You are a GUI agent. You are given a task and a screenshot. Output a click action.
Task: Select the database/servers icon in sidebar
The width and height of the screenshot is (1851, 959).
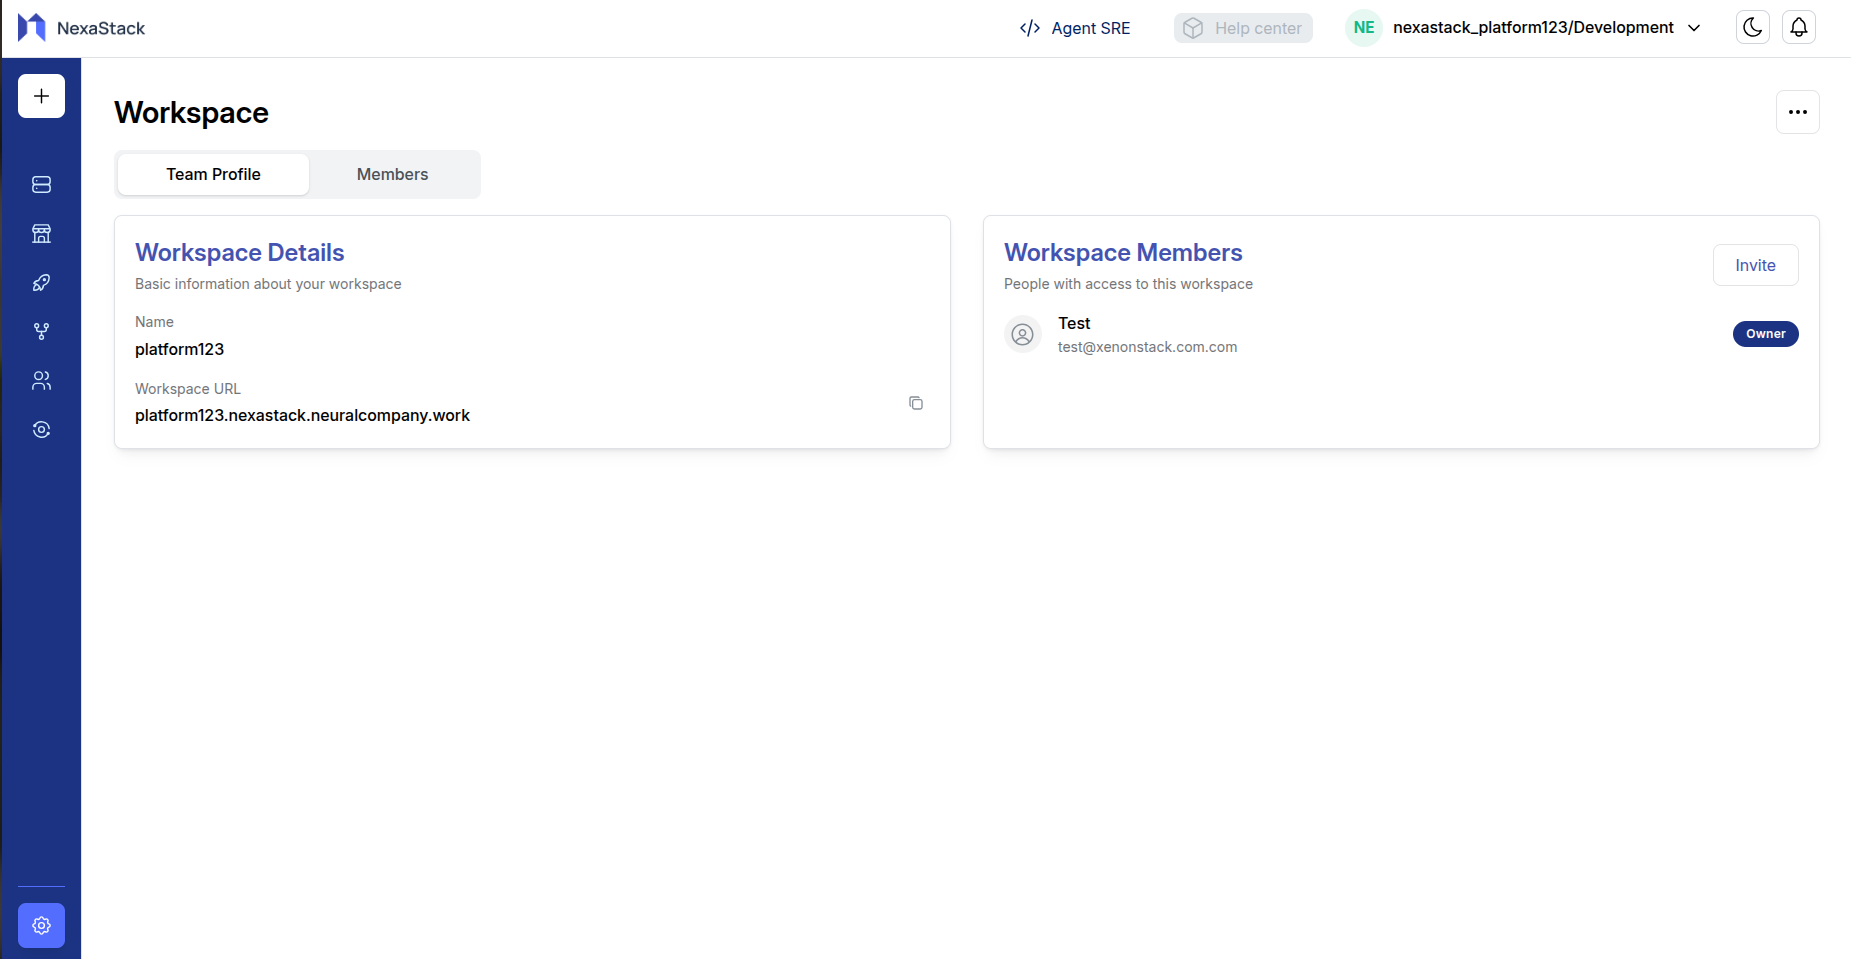(x=41, y=184)
